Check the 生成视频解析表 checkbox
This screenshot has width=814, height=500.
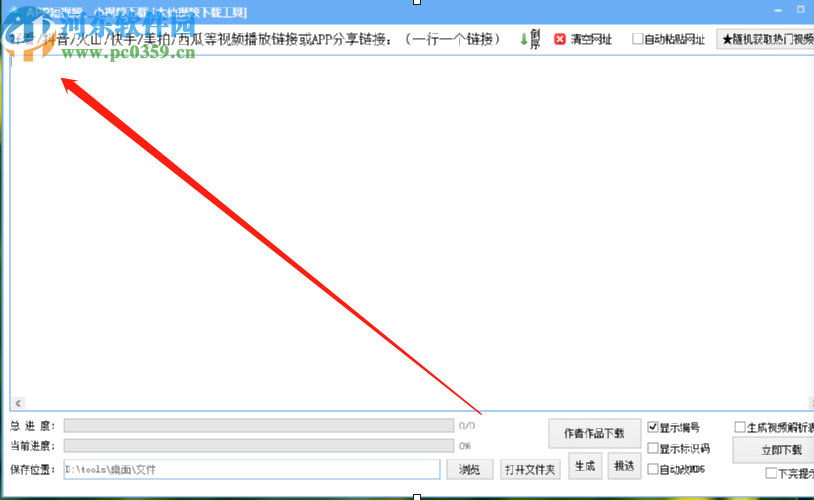tap(740, 427)
